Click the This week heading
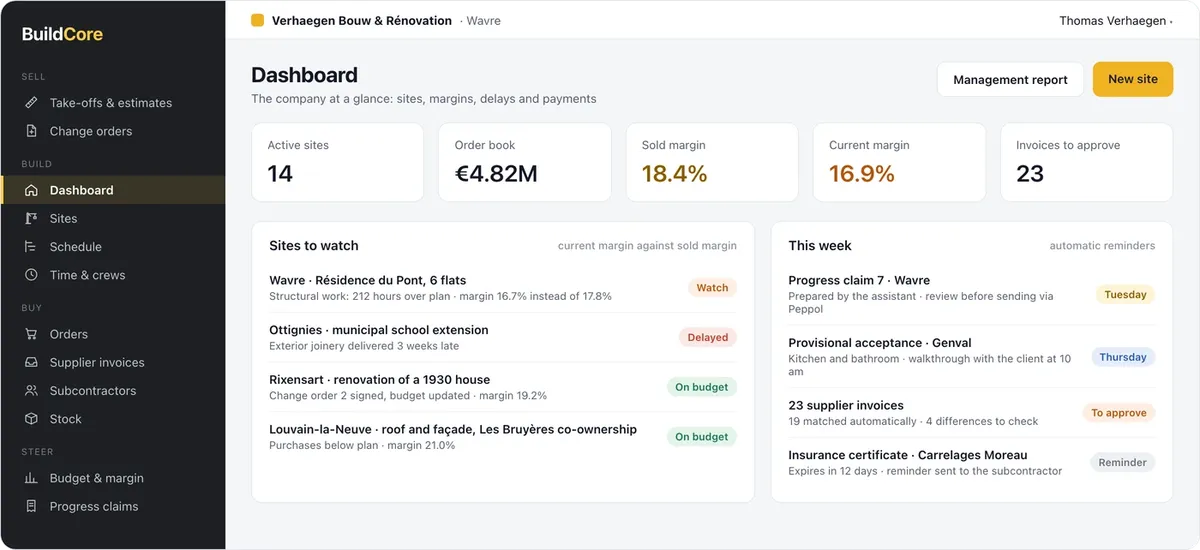 820,245
